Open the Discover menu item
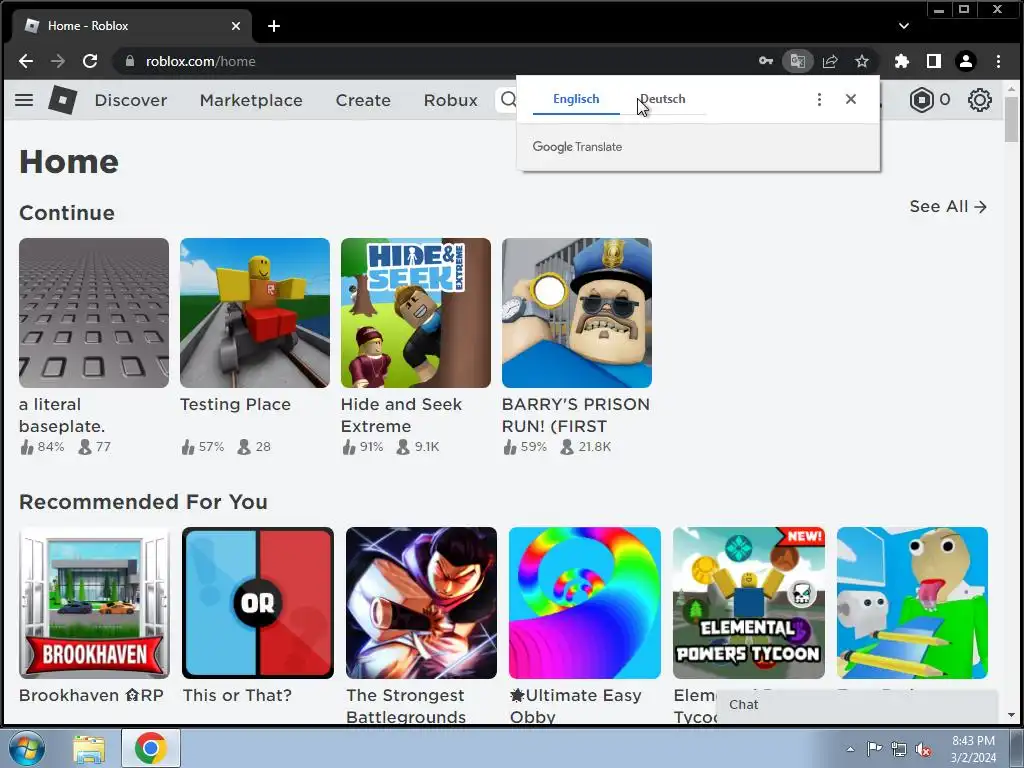This screenshot has width=1024, height=768. tap(131, 101)
